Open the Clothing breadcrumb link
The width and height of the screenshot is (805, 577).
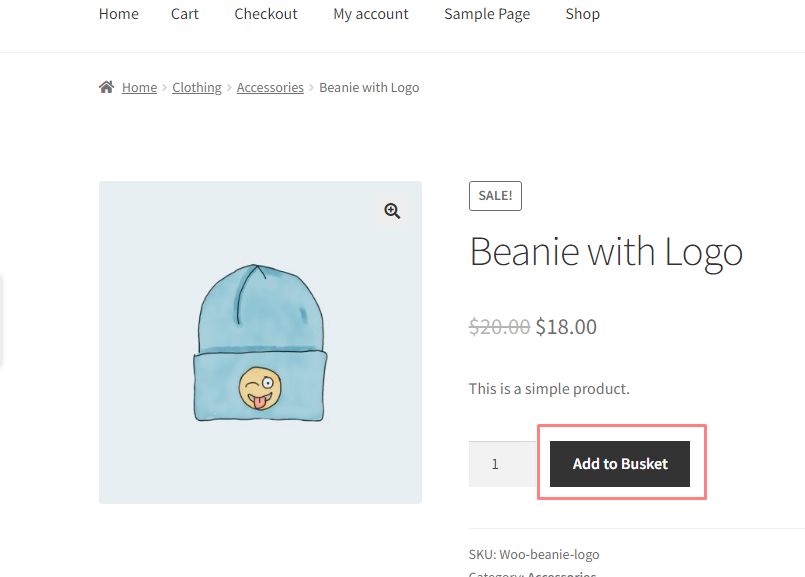coord(197,88)
